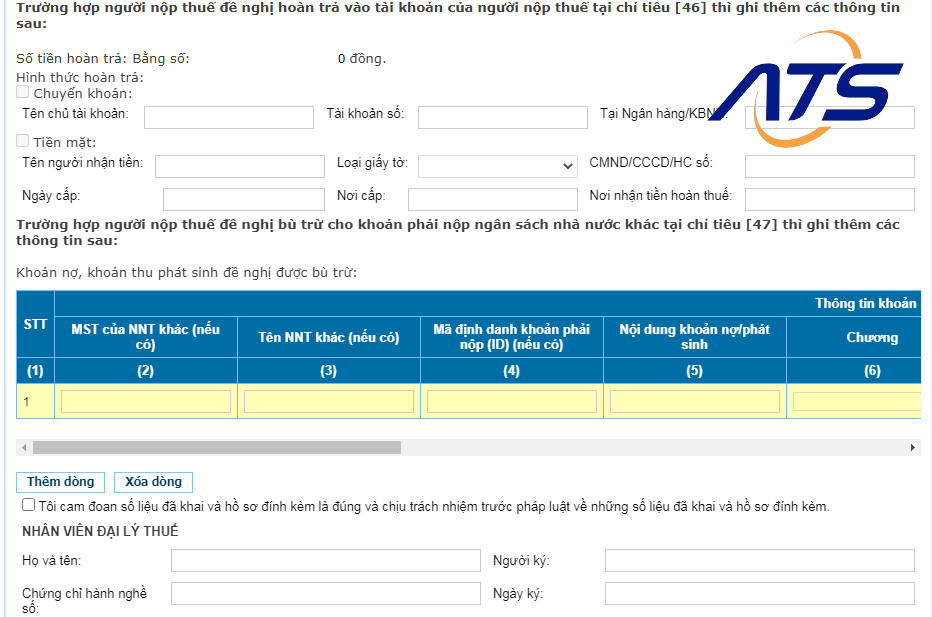The width and height of the screenshot is (932, 617).
Task: Click the Thêm dòng button
Action: [x=60, y=482]
